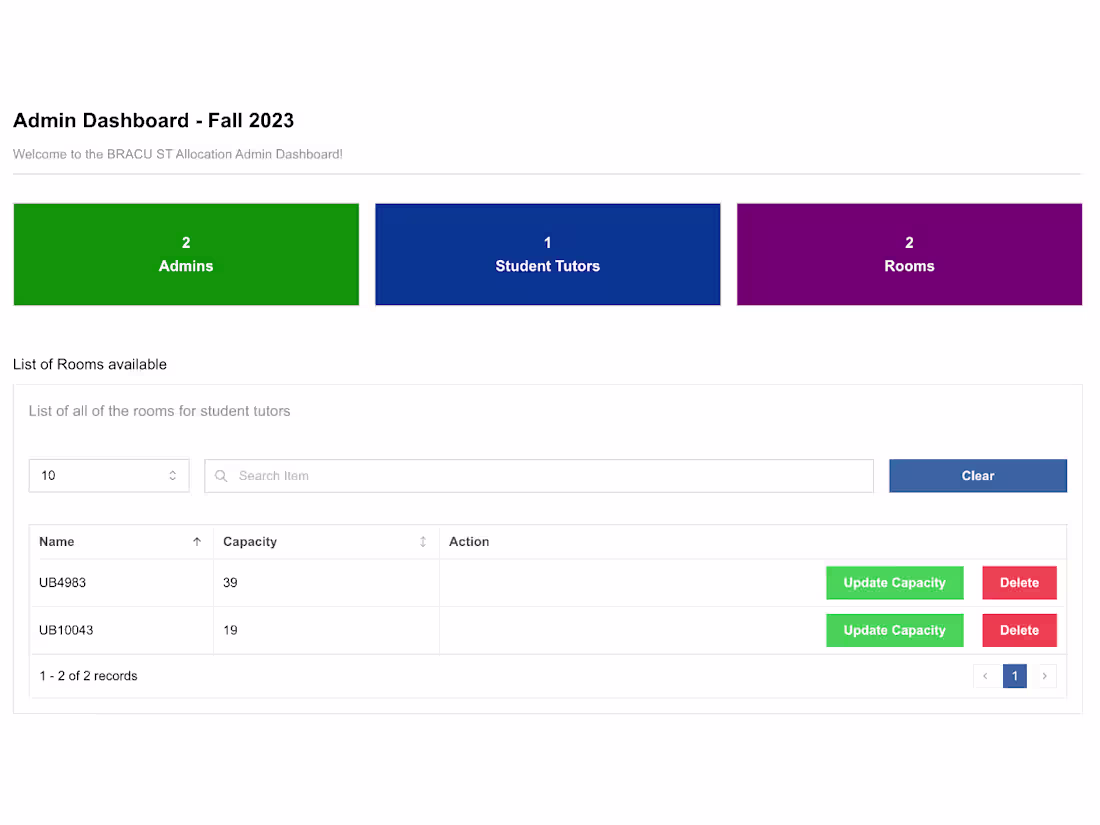Viewport: 1100px width, 825px height.
Task: Toggle Capacity column sorting order
Action: 422,541
